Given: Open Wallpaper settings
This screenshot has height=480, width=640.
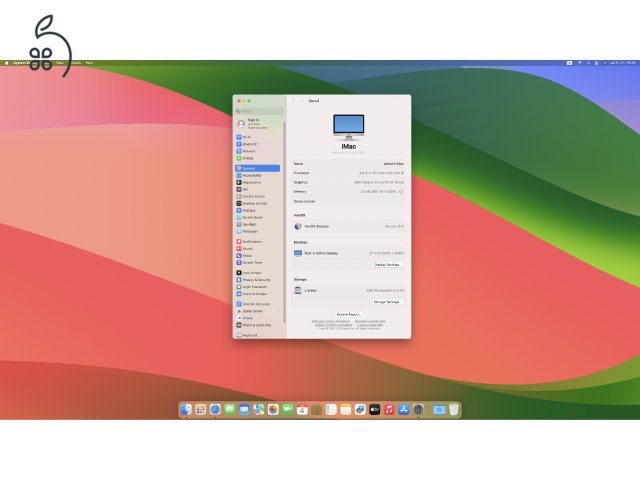Looking at the screenshot, I should tap(258, 231).
